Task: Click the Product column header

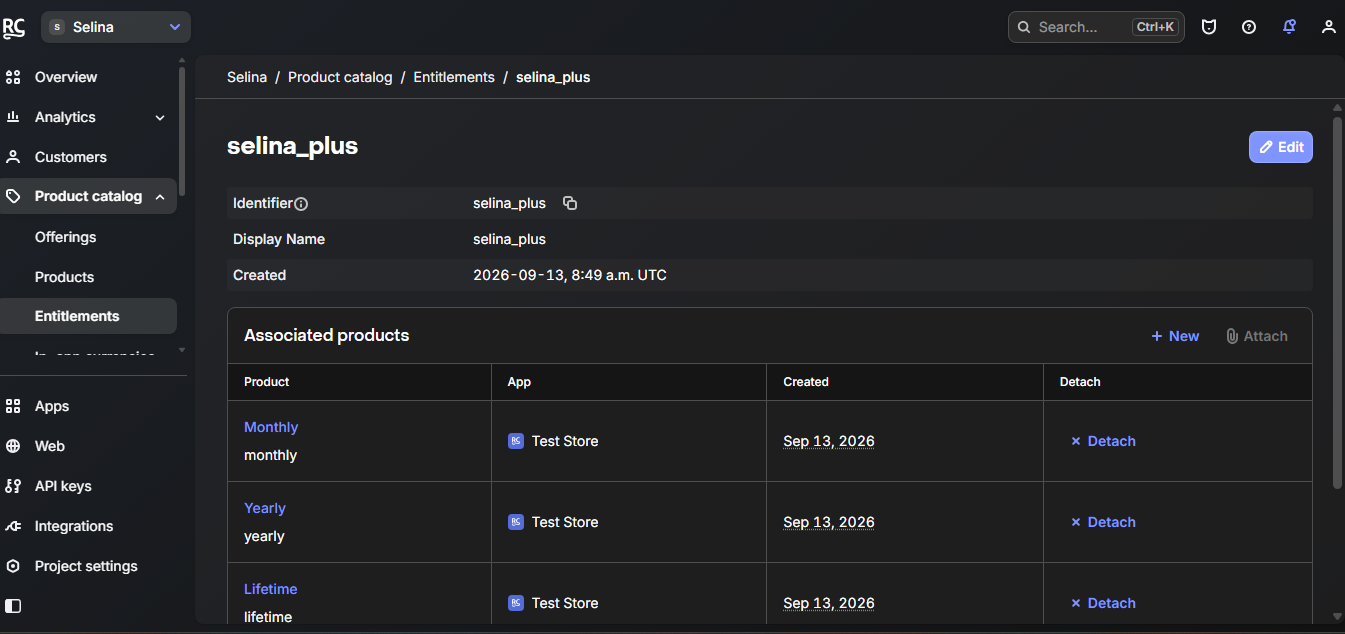Action: (x=267, y=382)
